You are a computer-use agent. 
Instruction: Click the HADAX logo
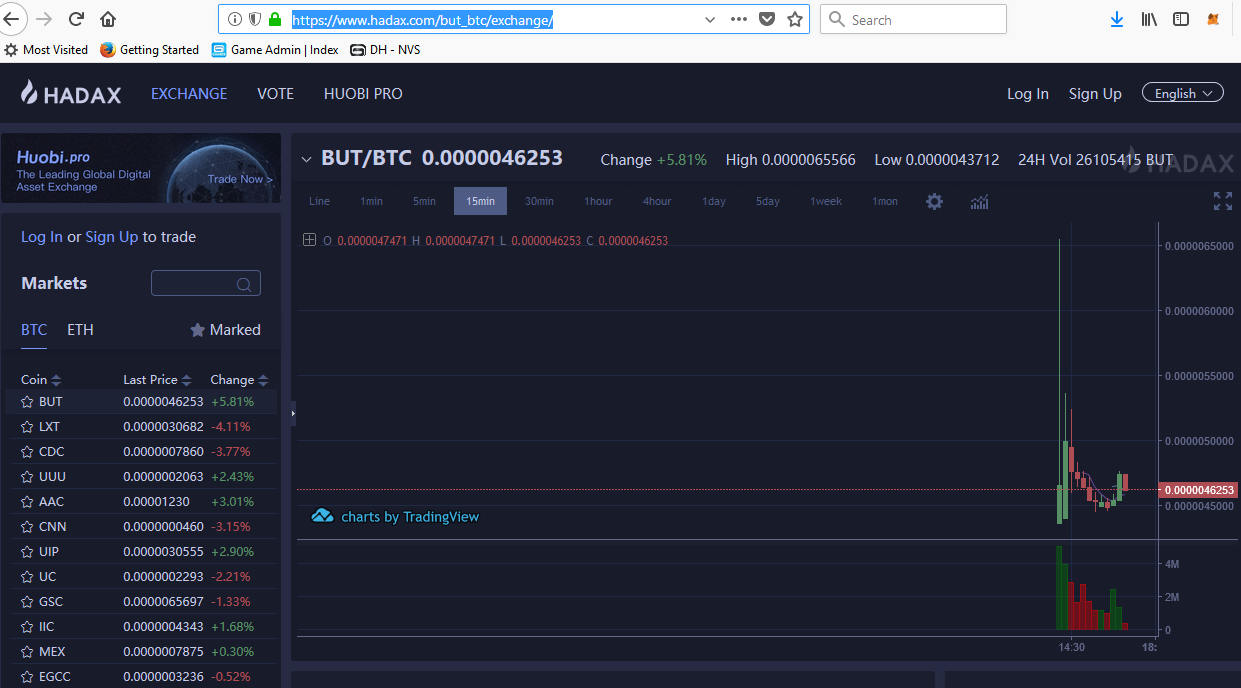[x=71, y=94]
